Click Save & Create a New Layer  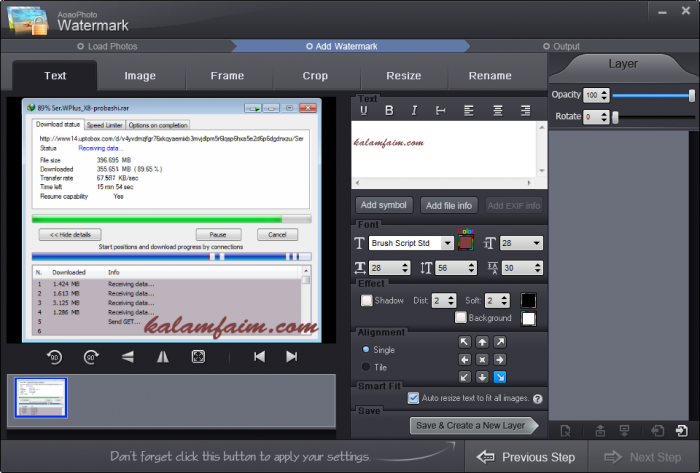click(473, 426)
